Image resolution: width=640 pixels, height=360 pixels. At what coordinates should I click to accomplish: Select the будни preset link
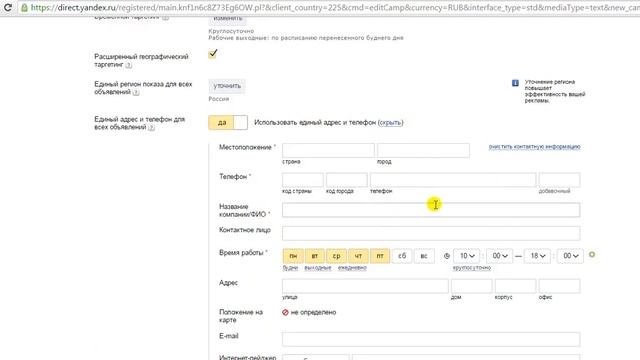290,268
